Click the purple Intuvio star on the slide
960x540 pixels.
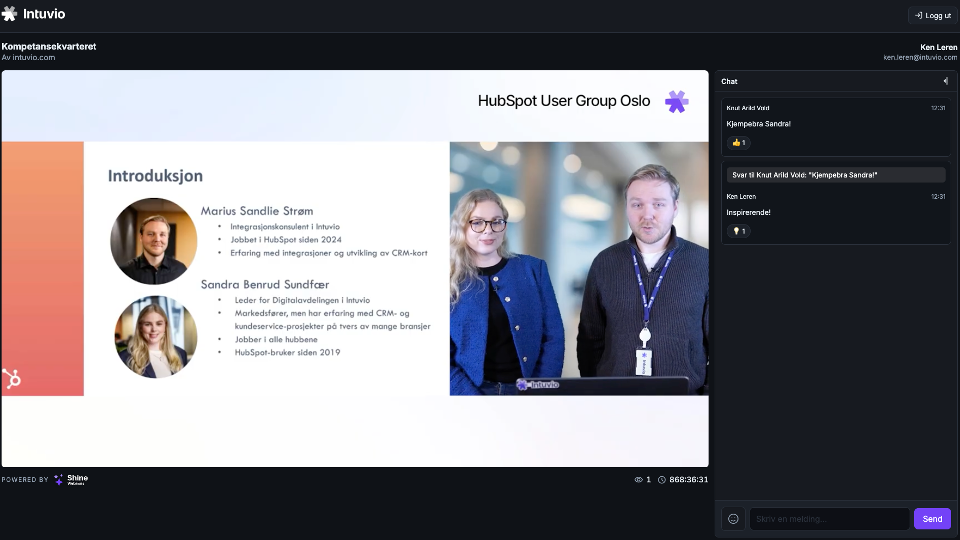tap(677, 102)
